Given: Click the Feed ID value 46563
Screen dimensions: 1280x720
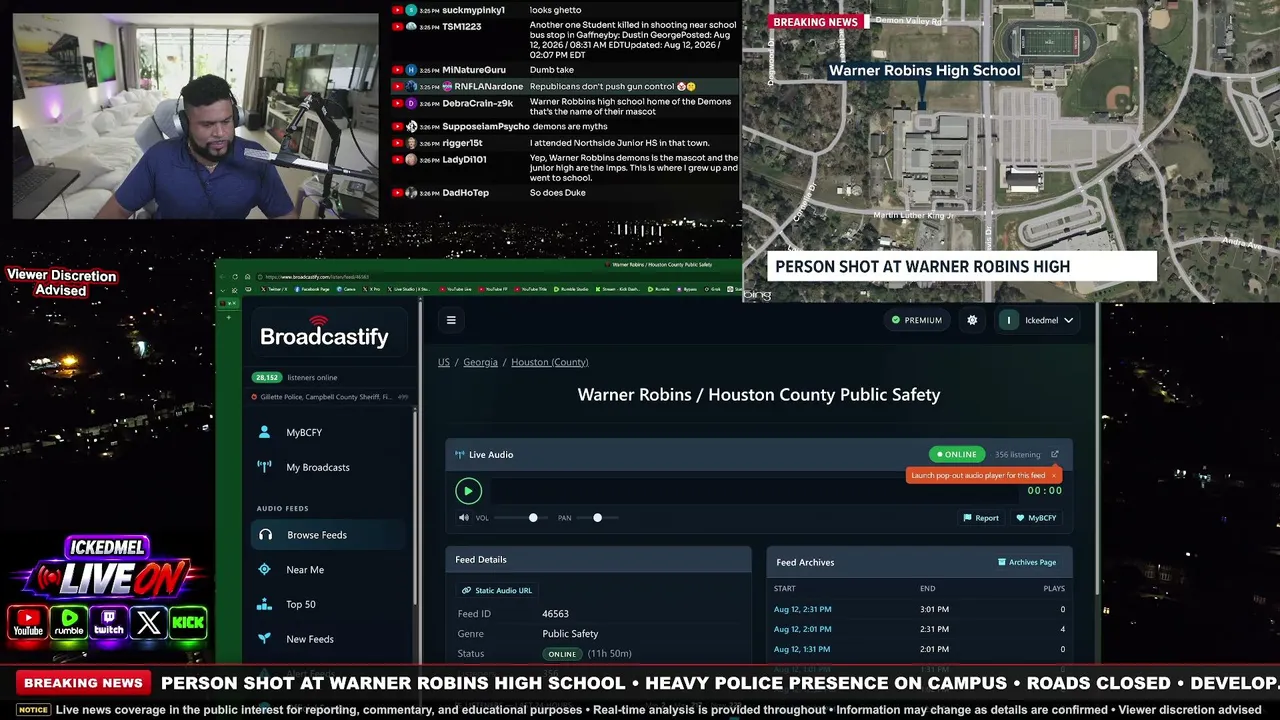Looking at the screenshot, I should [x=555, y=614].
